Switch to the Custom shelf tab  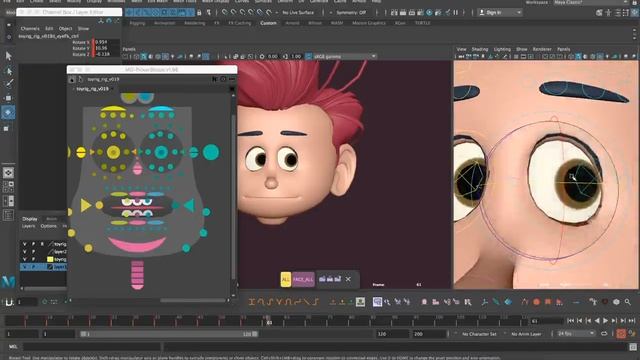pos(268,23)
